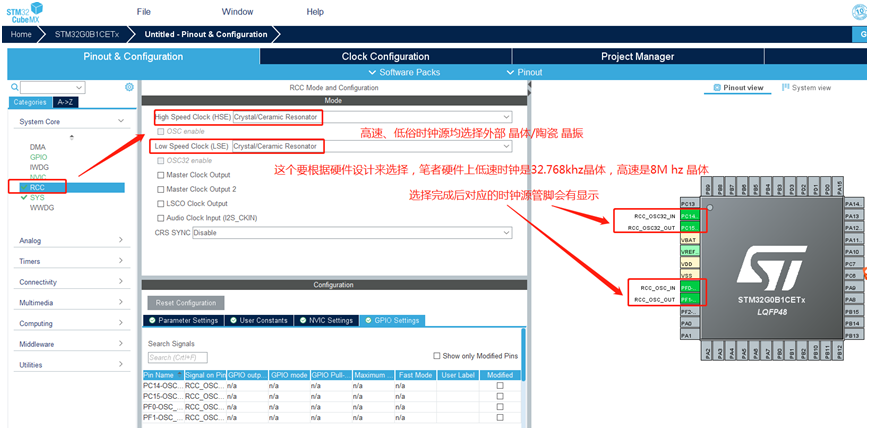
Task: Click the Pinout view chip icon
Action: coord(717,88)
